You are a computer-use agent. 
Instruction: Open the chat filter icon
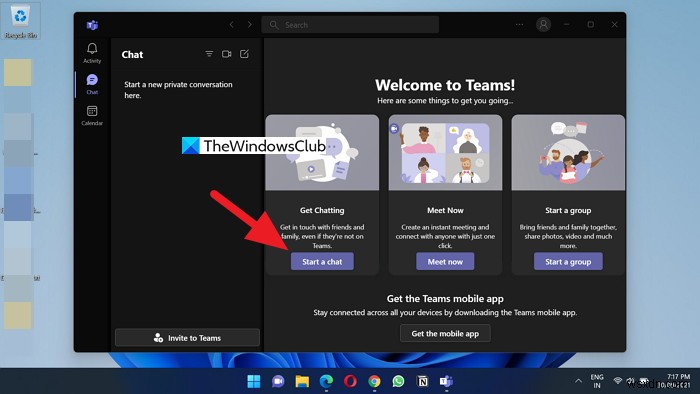pyautogui.click(x=209, y=54)
